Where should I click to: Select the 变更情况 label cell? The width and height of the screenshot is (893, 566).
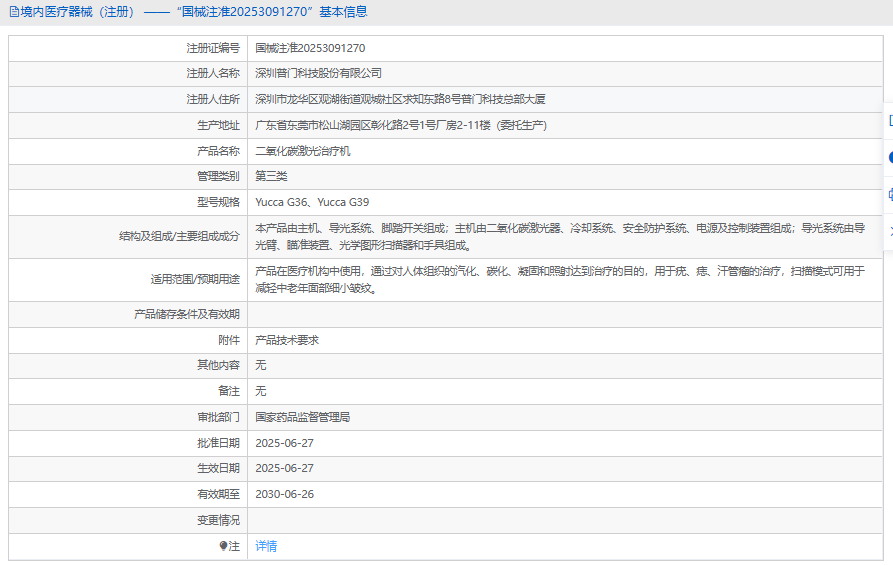(x=128, y=520)
